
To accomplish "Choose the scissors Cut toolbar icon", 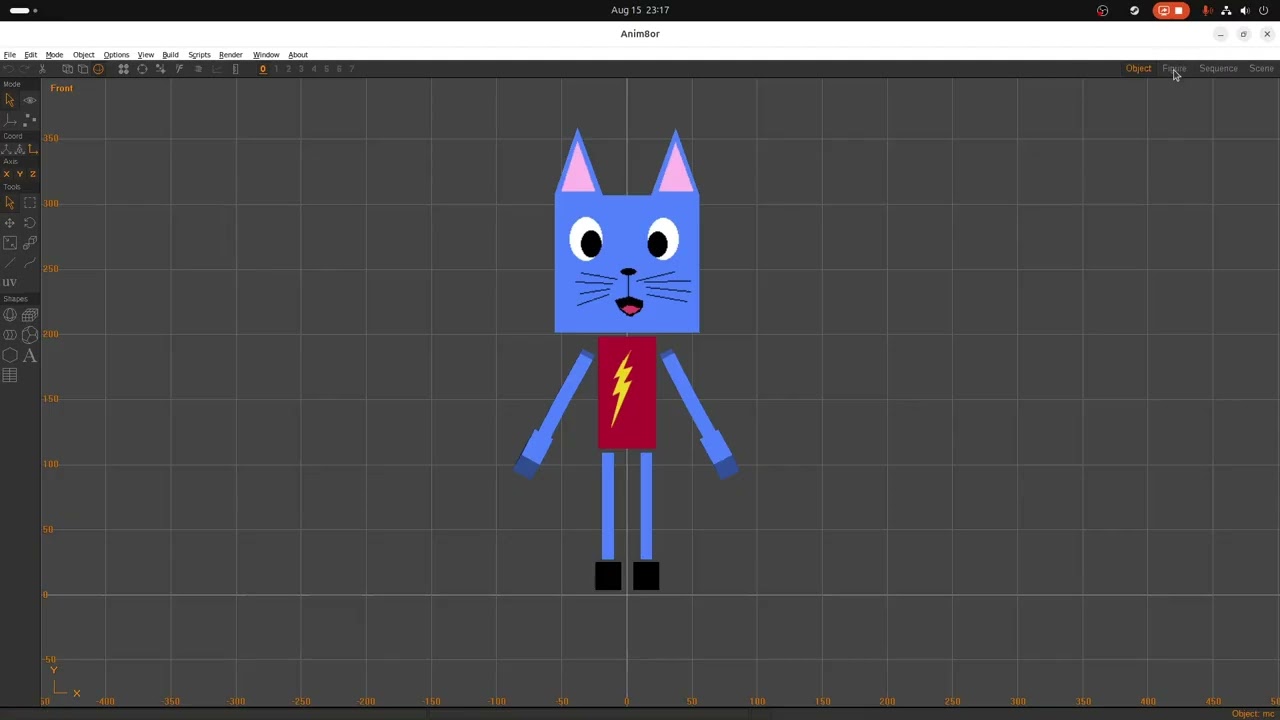I will point(42,69).
